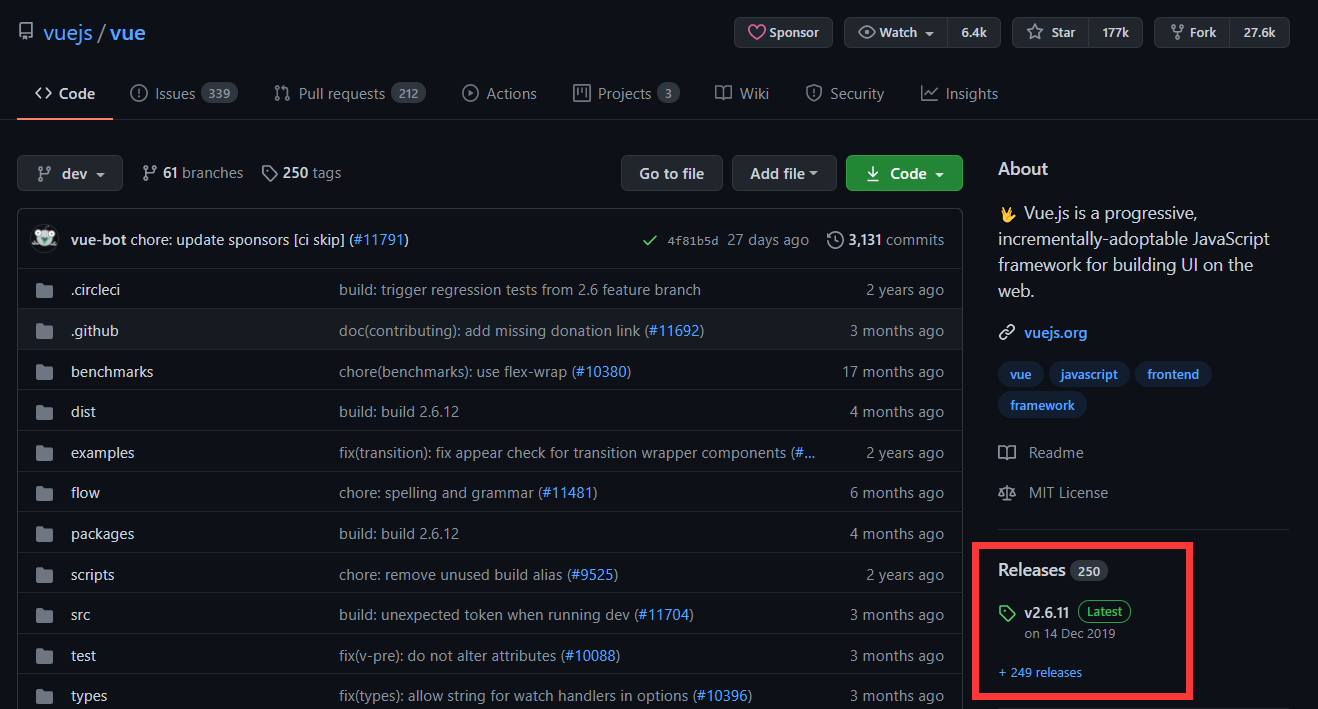Click the Star button
1318x709 pixels.
click(1050, 32)
